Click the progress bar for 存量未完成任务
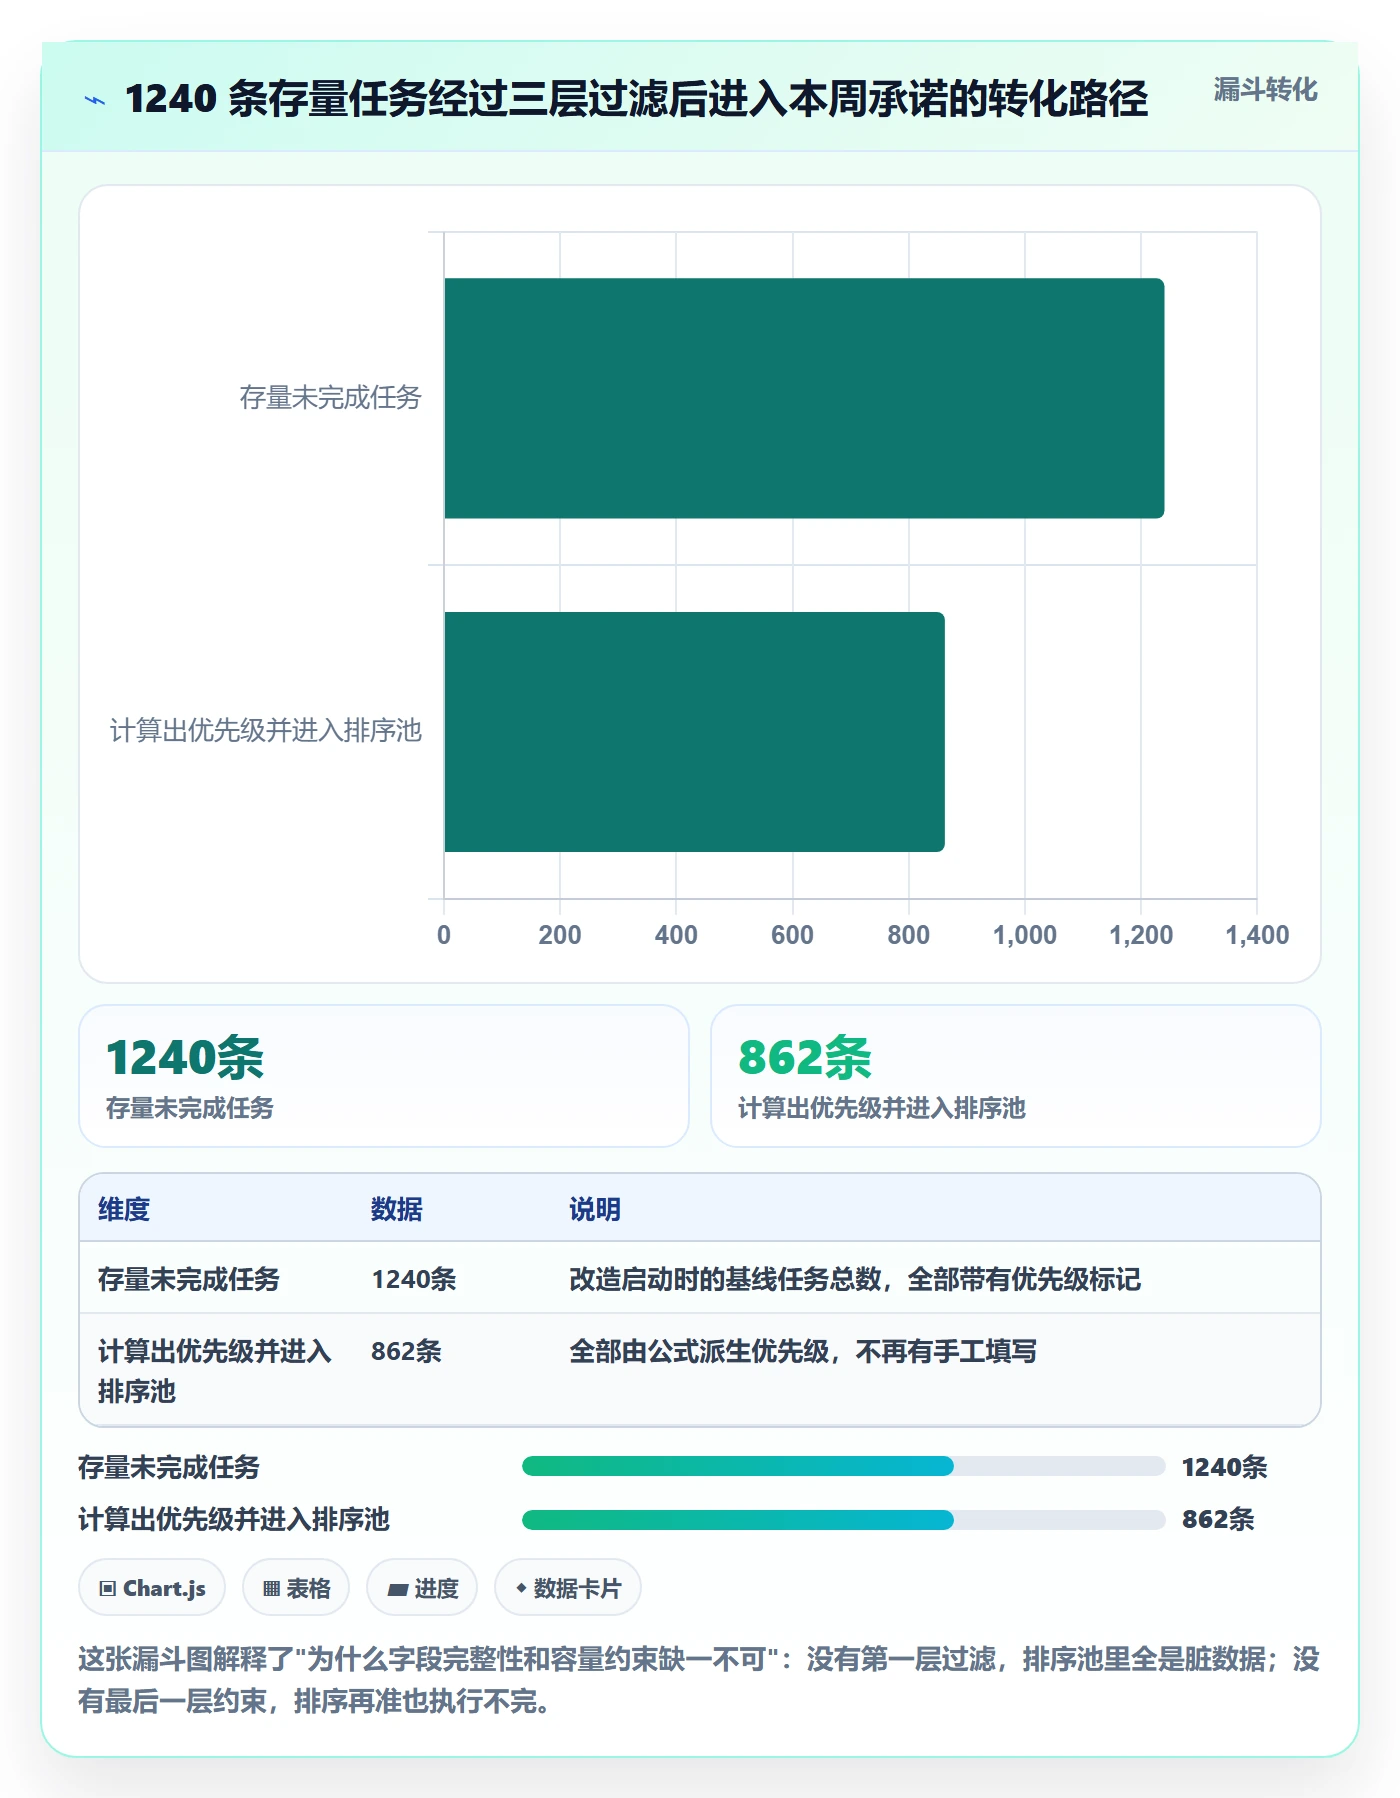 coord(843,1467)
